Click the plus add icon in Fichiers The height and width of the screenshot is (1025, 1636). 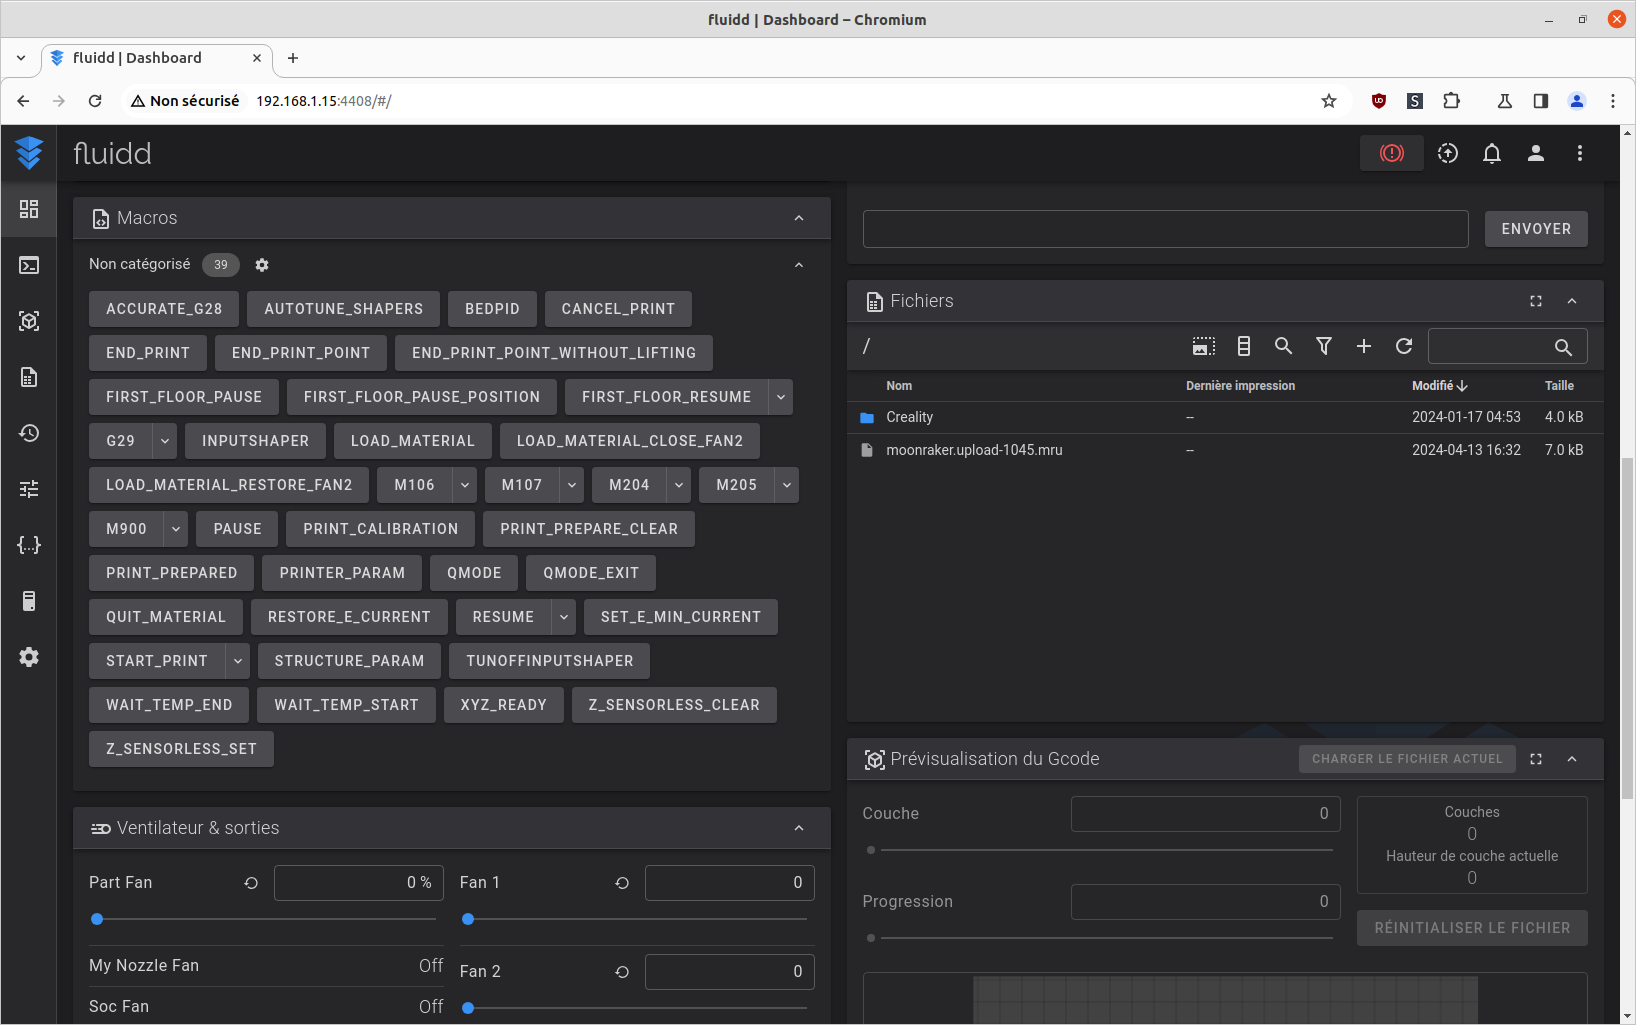tap(1364, 346)
